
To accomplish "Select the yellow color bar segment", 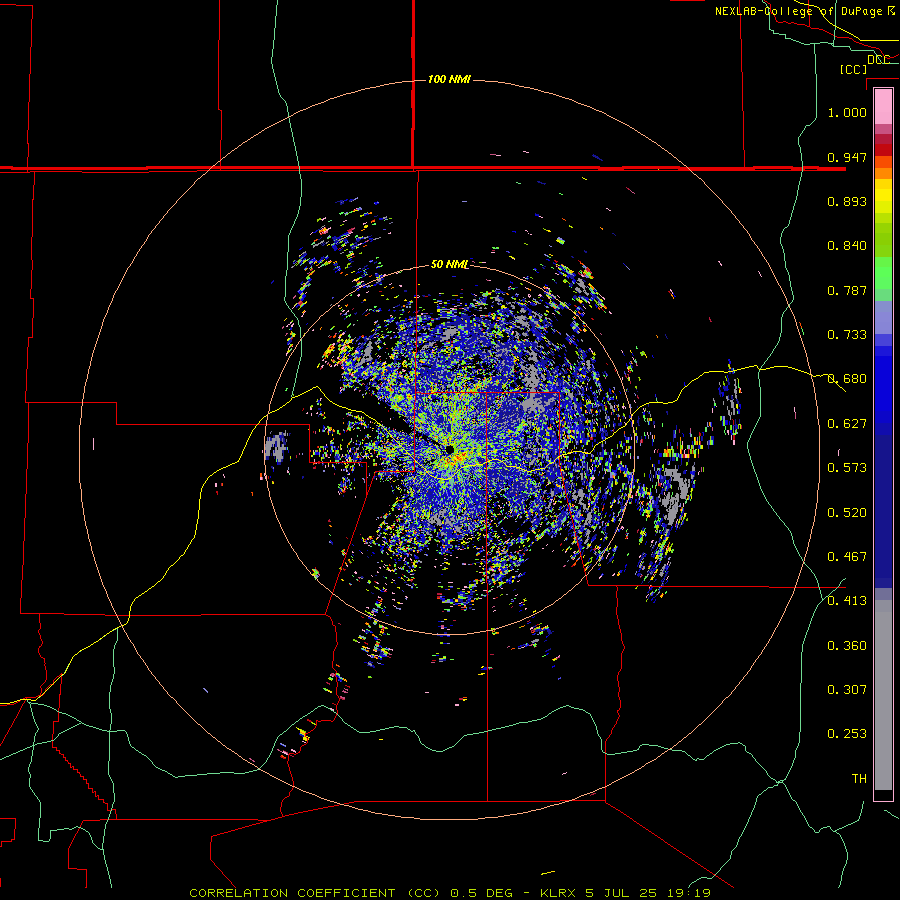I will pos(883,196).
